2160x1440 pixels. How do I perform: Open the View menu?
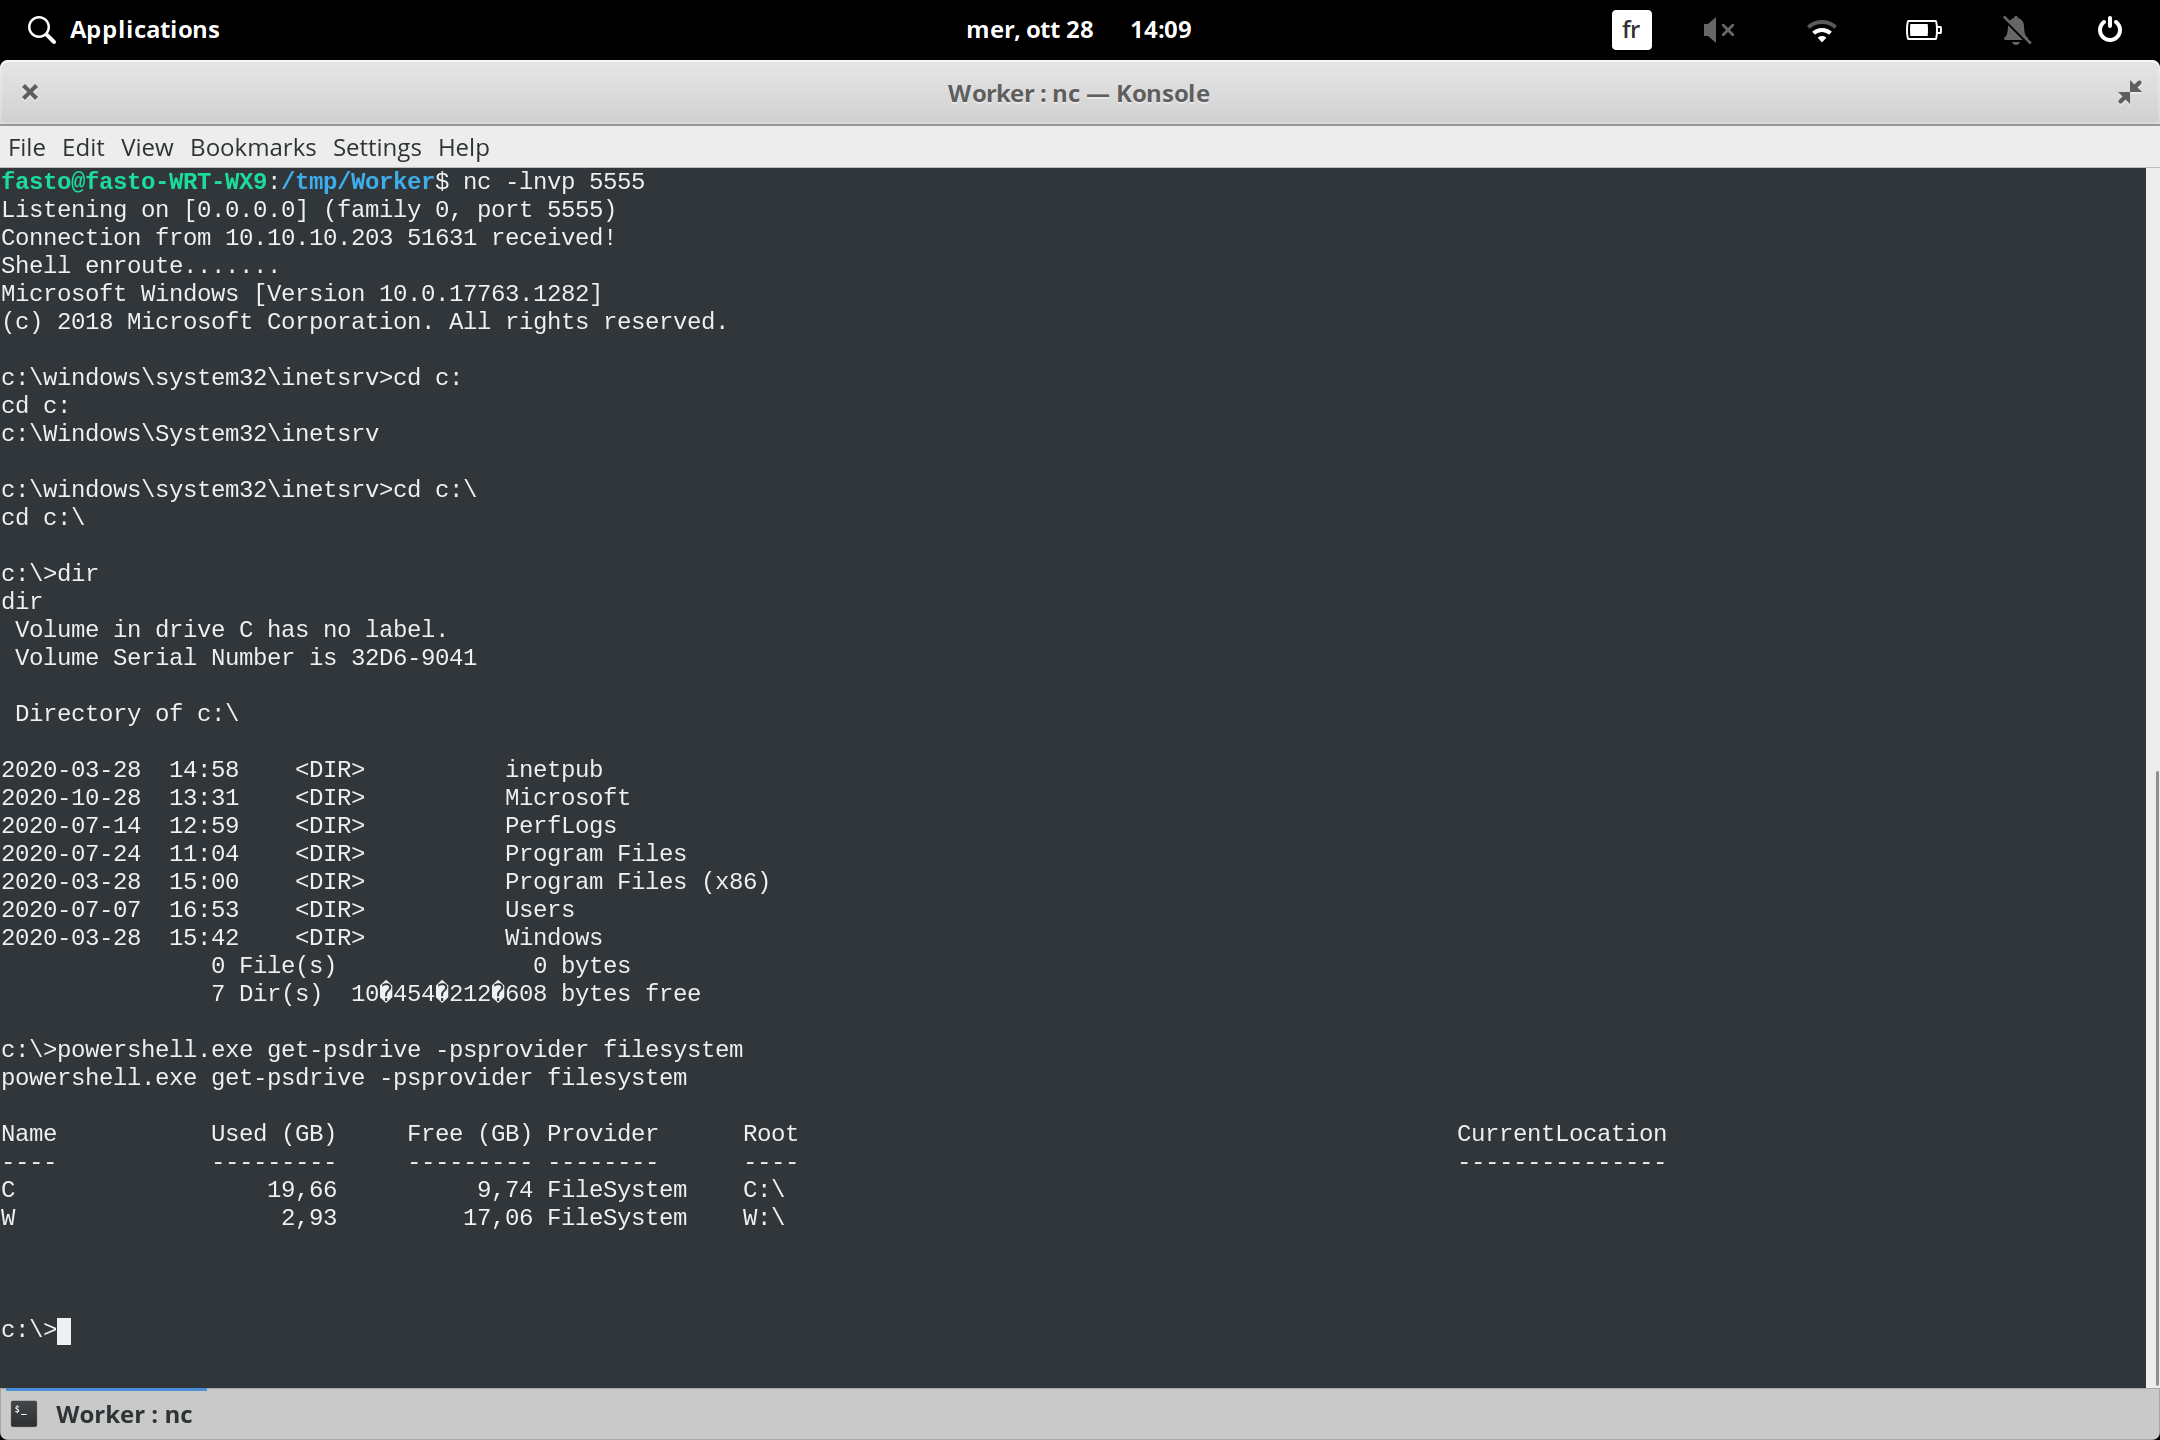pos(146,147)
